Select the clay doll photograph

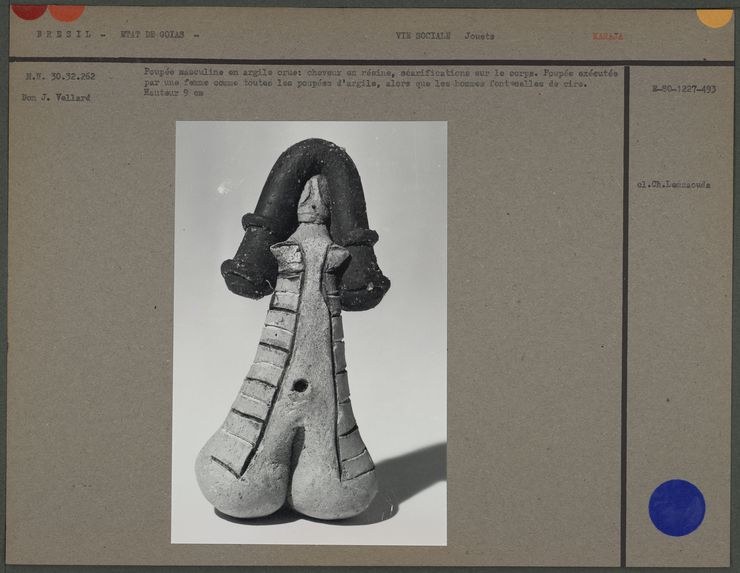click(x=310, y=332)
